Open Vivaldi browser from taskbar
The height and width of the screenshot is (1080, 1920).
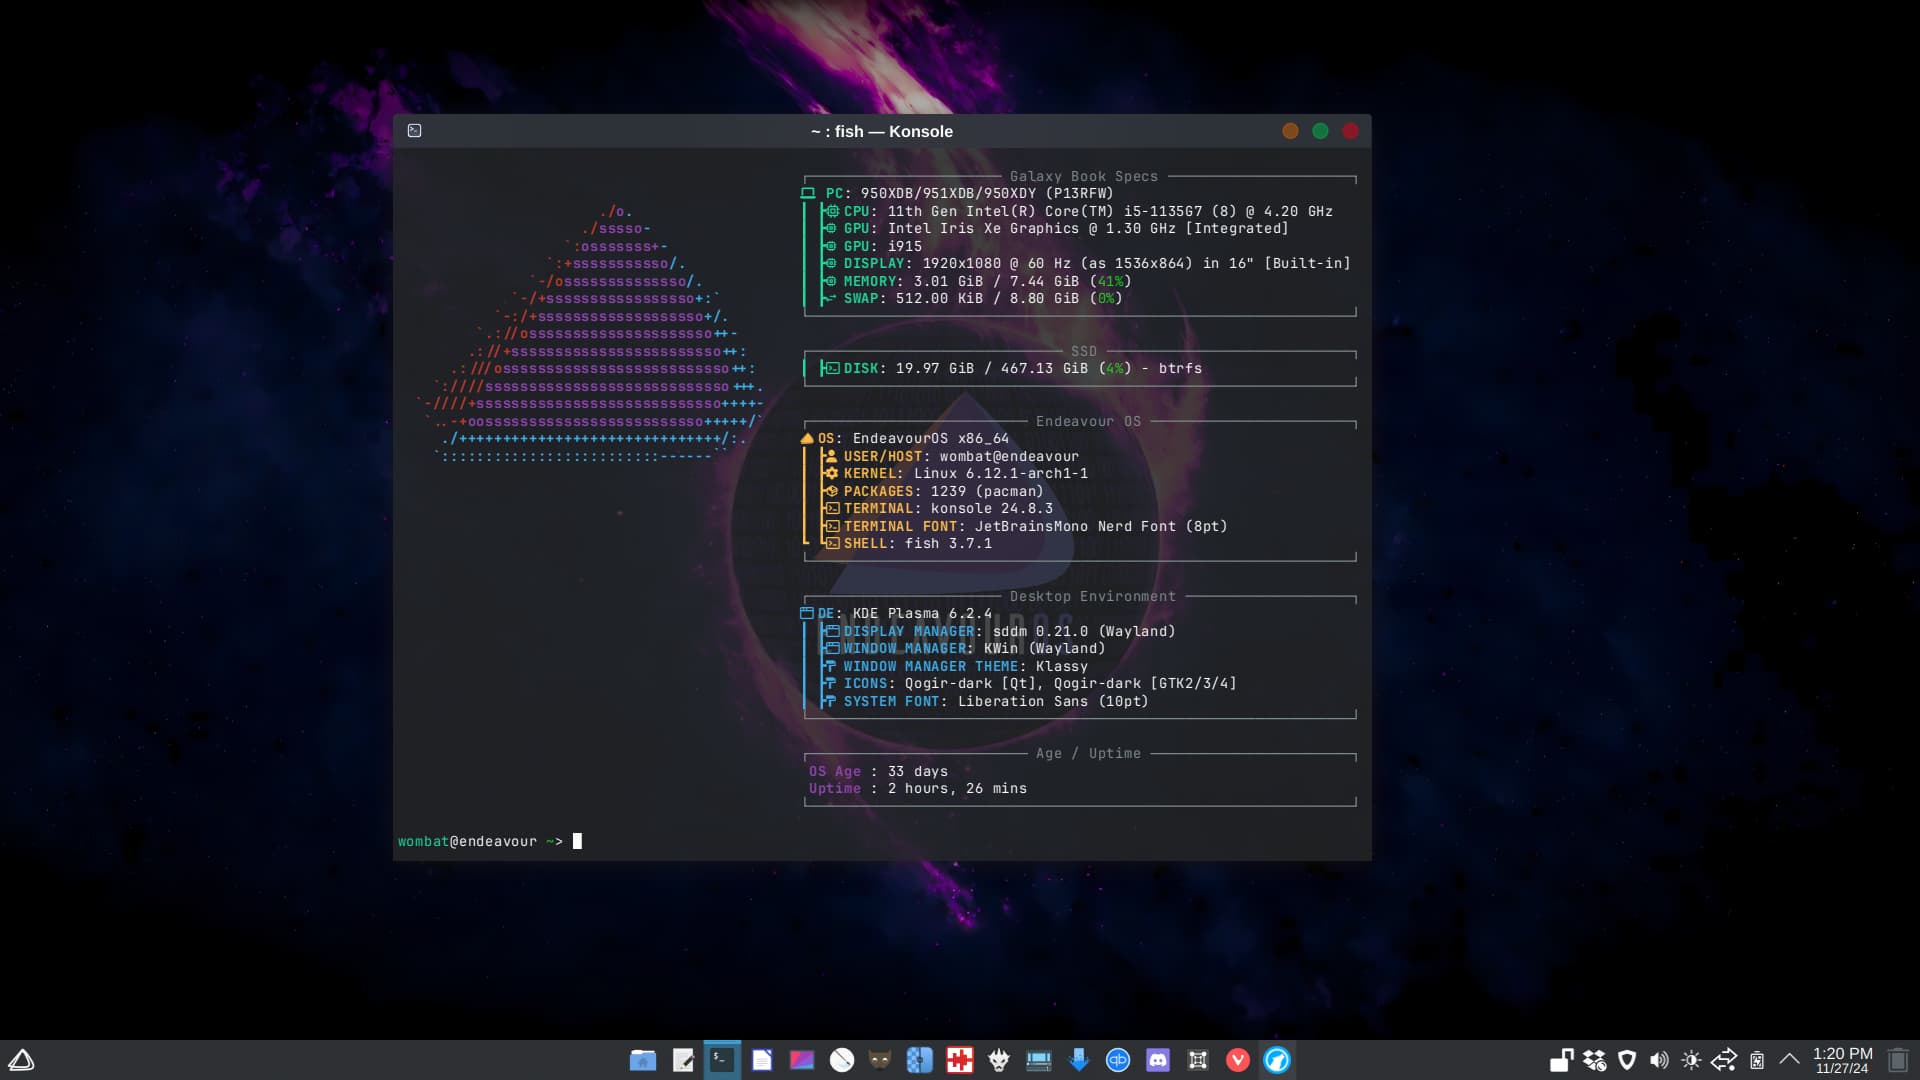(1238, 1060)
